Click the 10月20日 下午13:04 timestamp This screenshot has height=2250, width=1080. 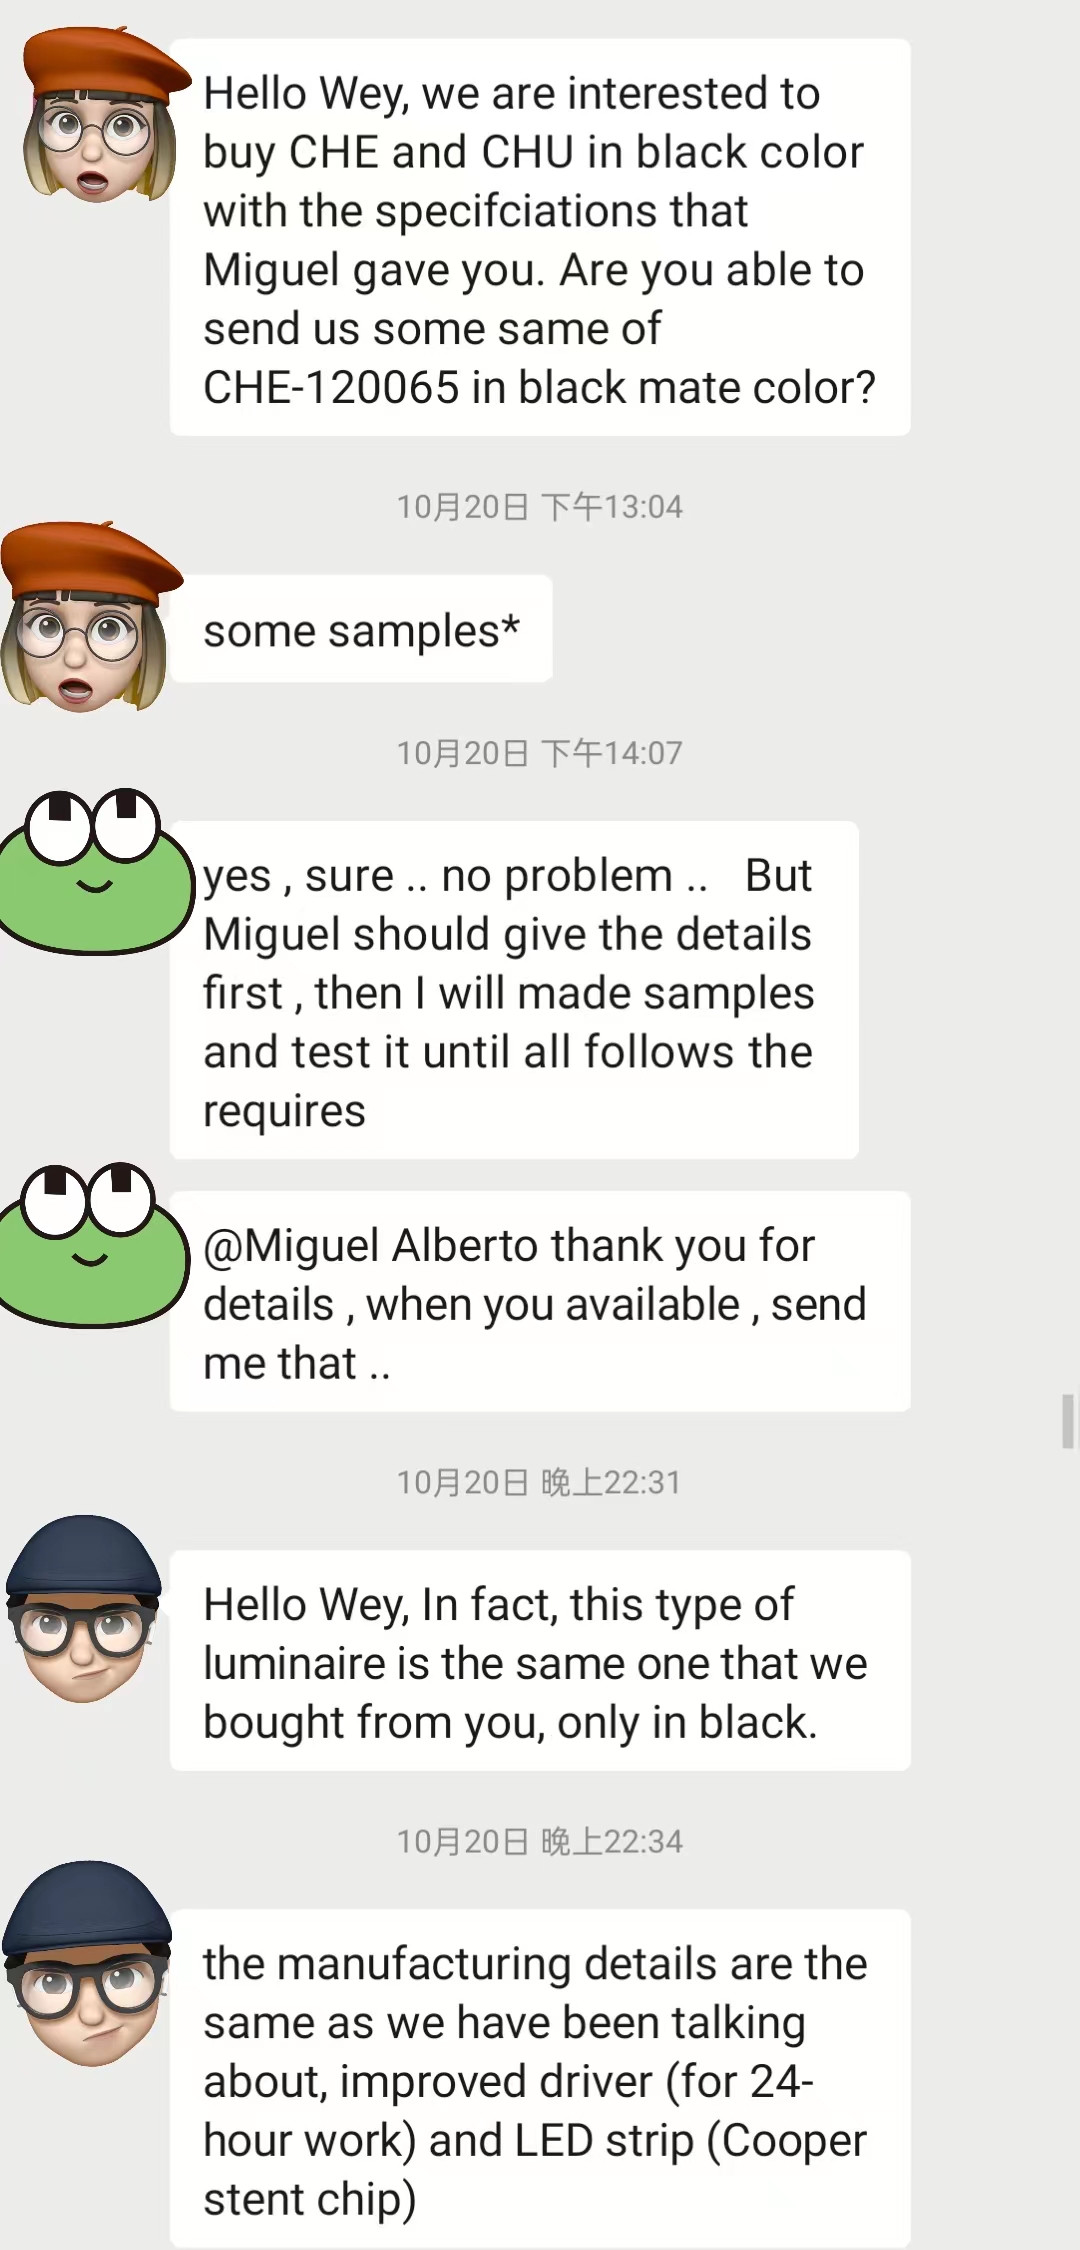(x=539, y=507)
